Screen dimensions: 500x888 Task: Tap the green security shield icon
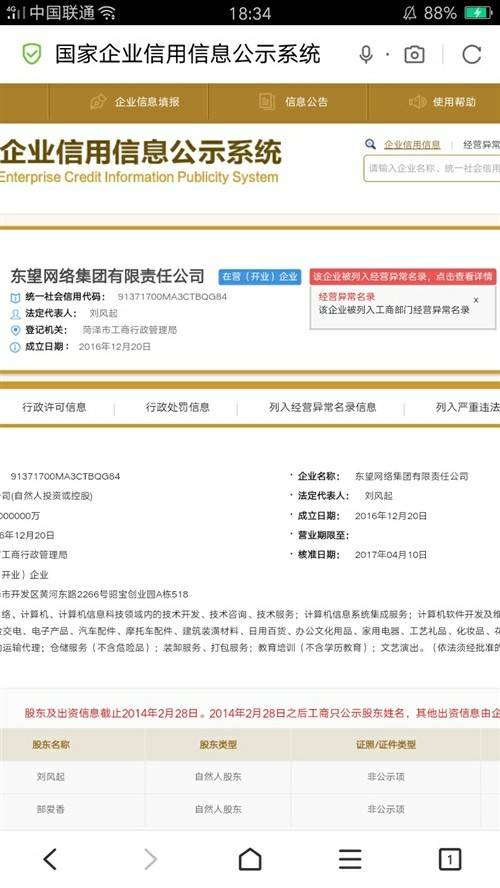pyautogui.click(x=32, y=54)
